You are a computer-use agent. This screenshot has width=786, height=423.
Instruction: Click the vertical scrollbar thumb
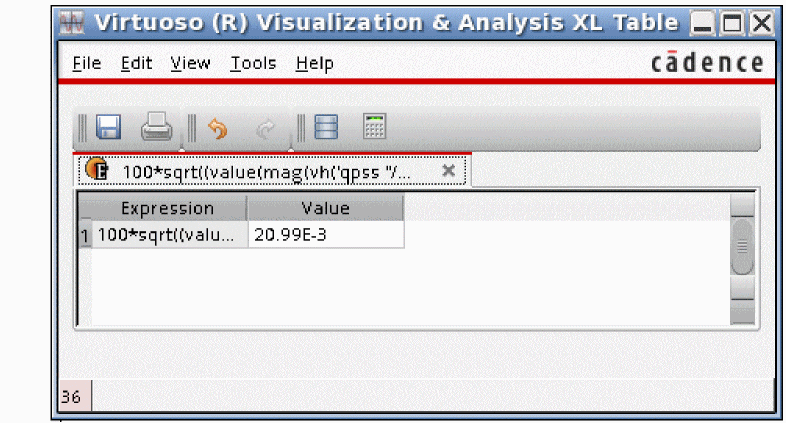(742, 246)
